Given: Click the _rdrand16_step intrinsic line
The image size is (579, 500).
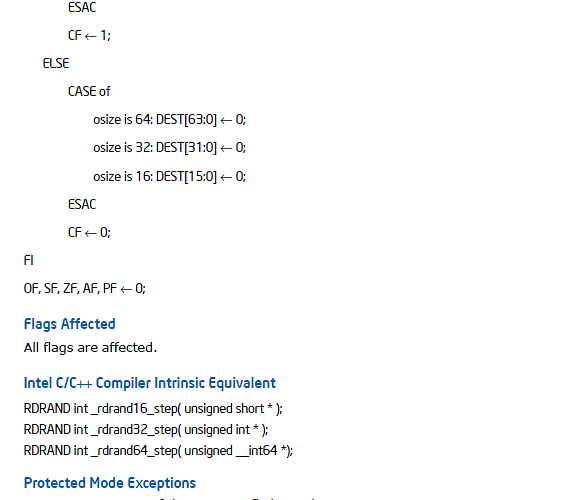Looking at the screenshot, I should click(x=153, y=409).
